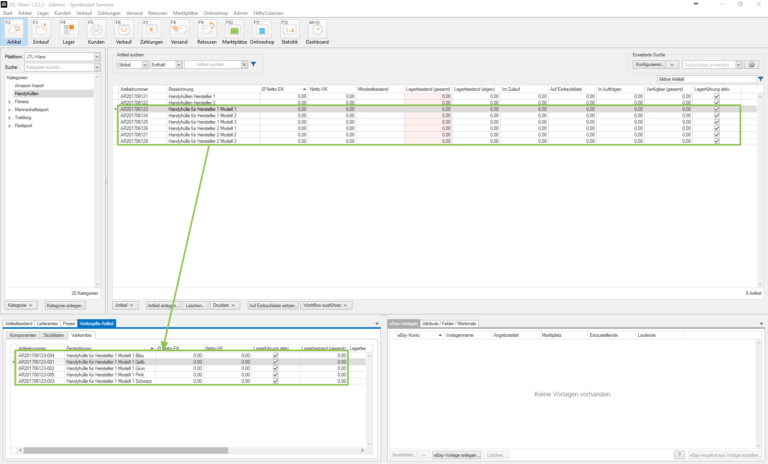This screenshot has width=768, height=464.
Task: Toggle Lagerführung aktiv for Handyhüllen Hersteller 1
Action: click(716, 97)
